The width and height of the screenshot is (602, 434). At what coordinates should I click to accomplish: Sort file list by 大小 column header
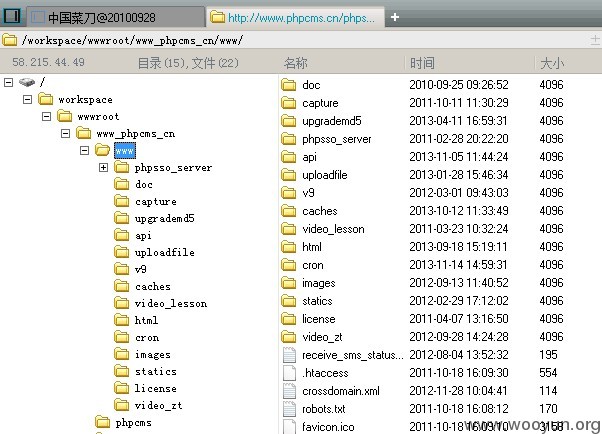coord(552,63)
